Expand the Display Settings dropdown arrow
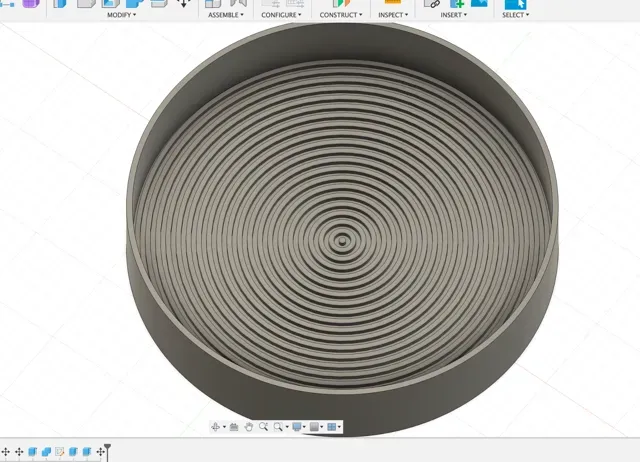Viewport: 640px width, 462px height. coord(304,427)
